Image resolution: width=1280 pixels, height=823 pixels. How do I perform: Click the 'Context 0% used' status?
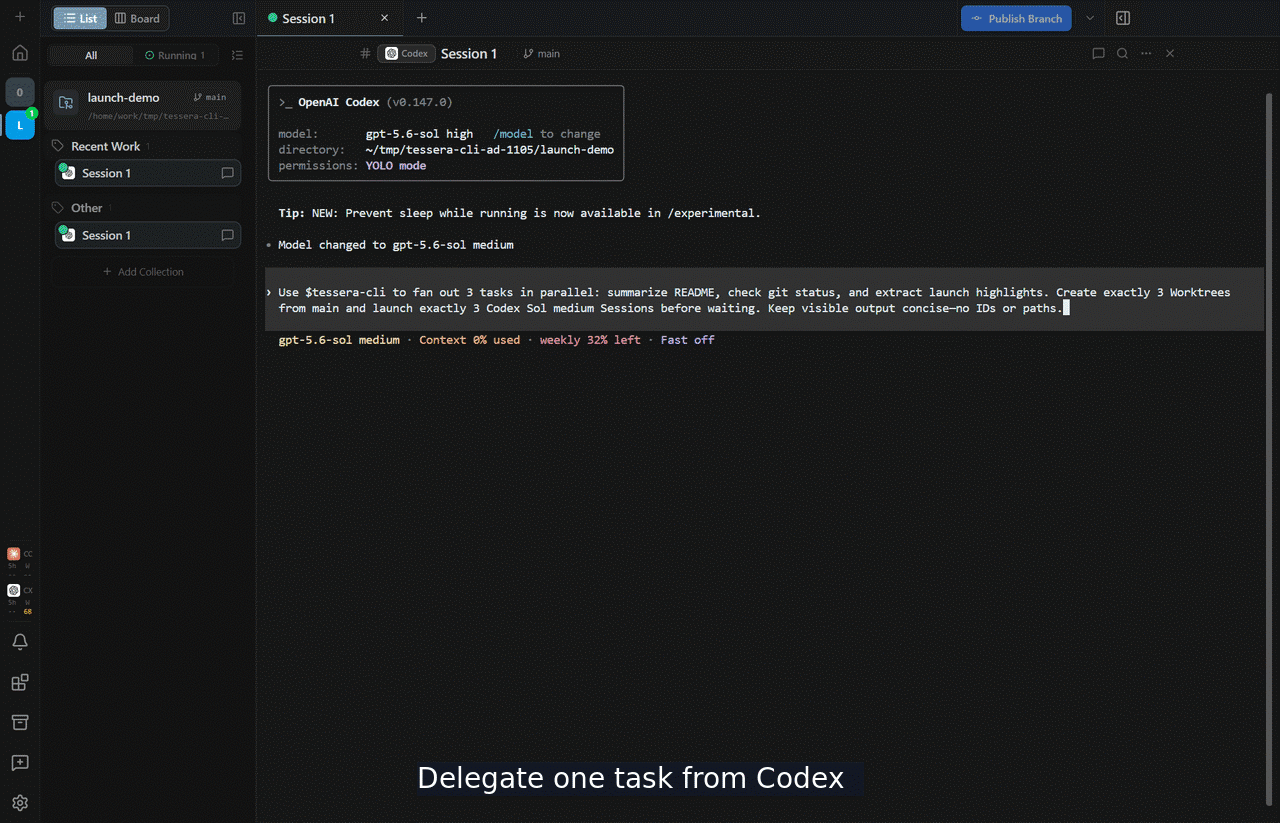(470, 340)
